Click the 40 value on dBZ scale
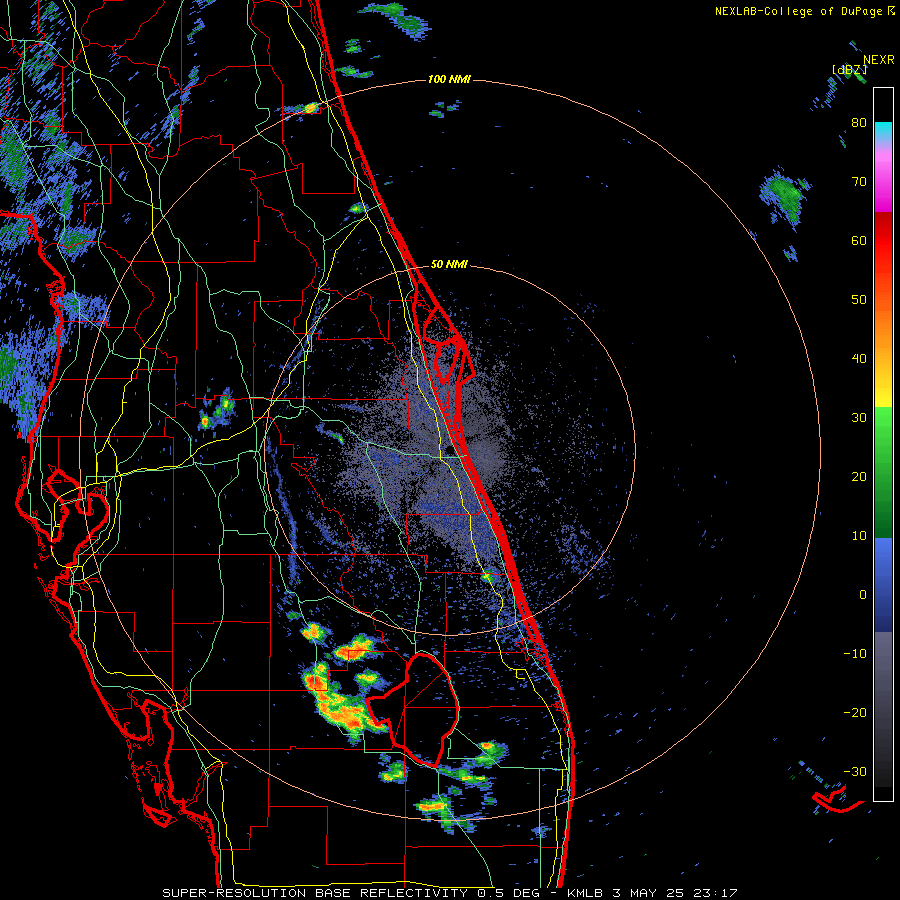Image resolution: width=900 pixels, height=900 pixels. click(x=859, y=359)
